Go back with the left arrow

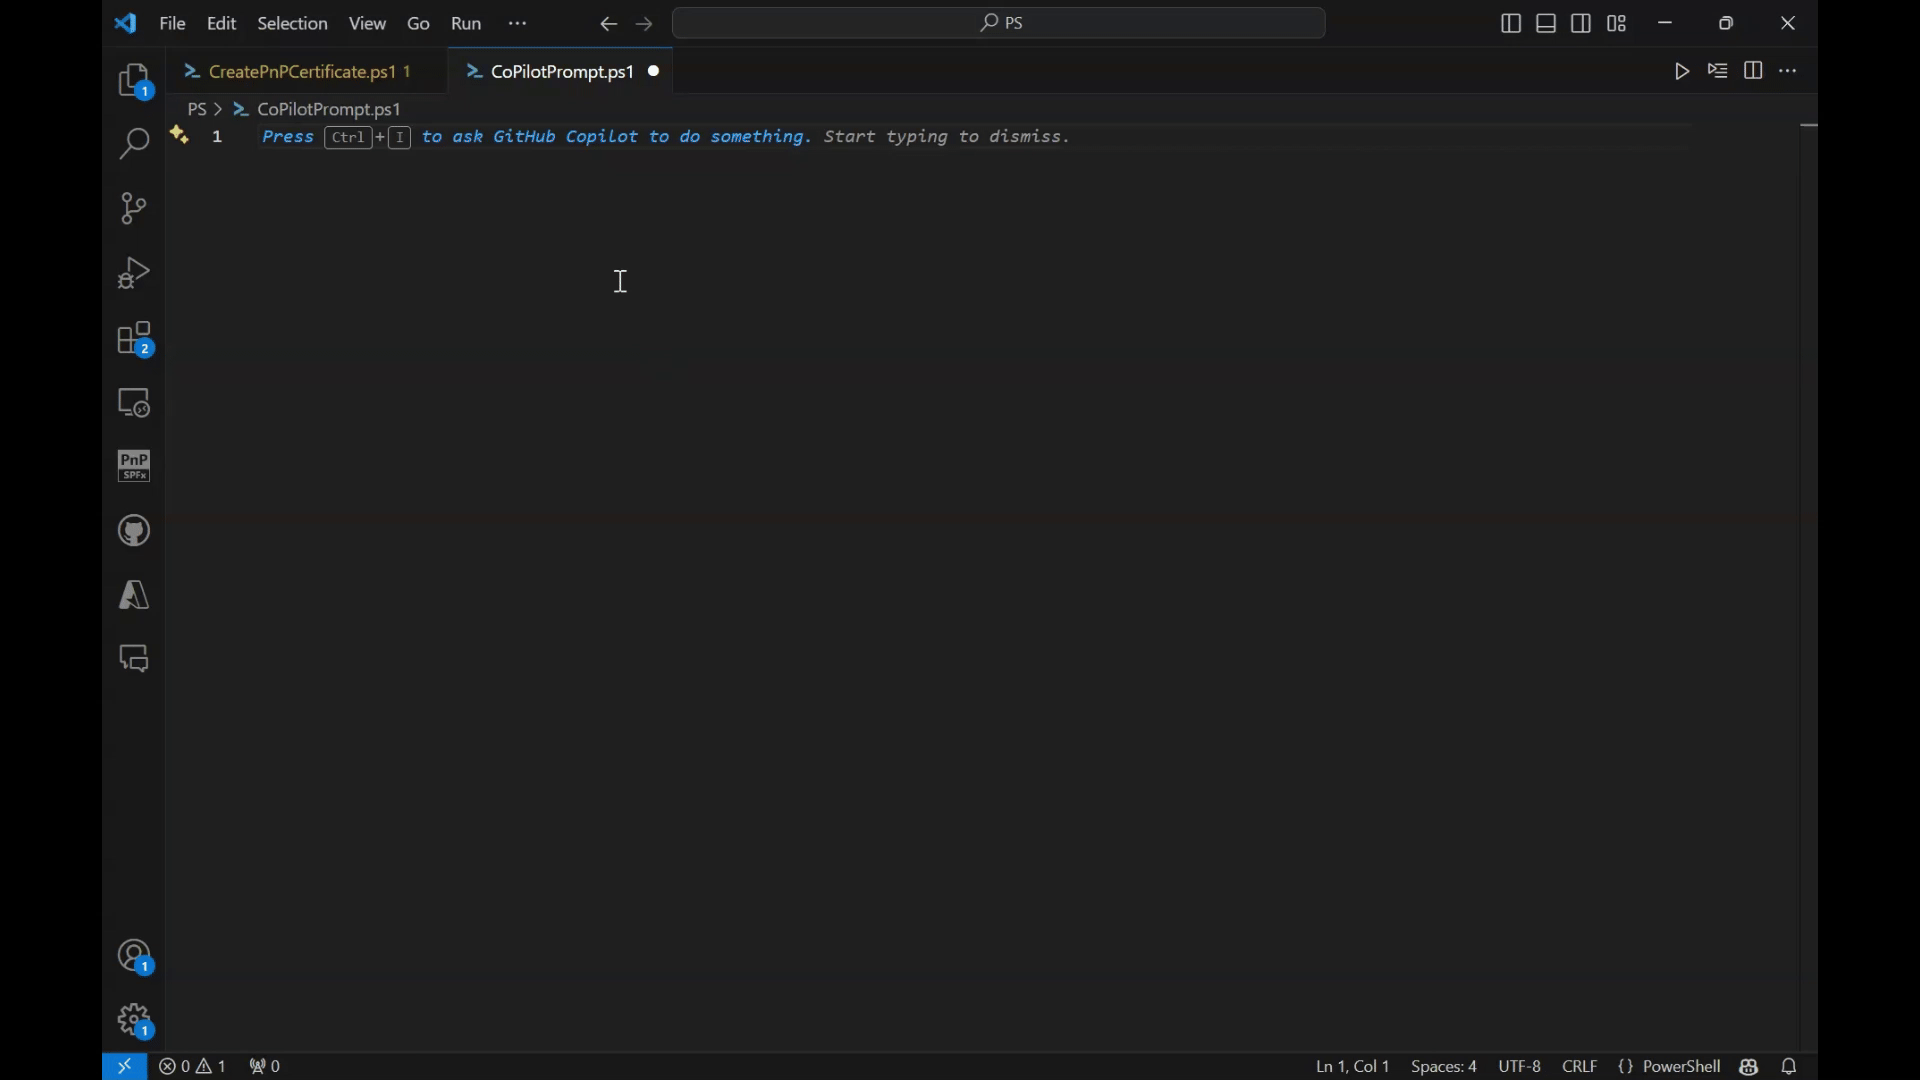click(x=609, y=24)
